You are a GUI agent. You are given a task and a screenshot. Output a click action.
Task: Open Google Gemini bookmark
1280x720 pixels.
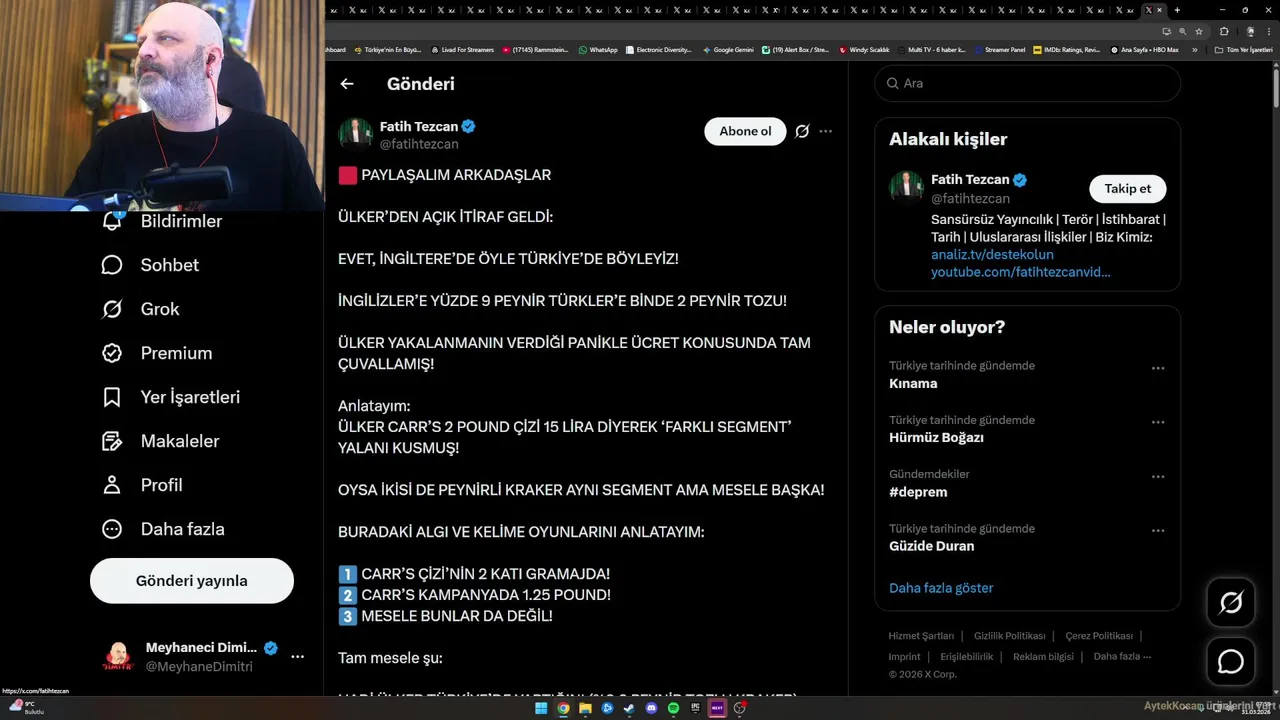point(728,49)
